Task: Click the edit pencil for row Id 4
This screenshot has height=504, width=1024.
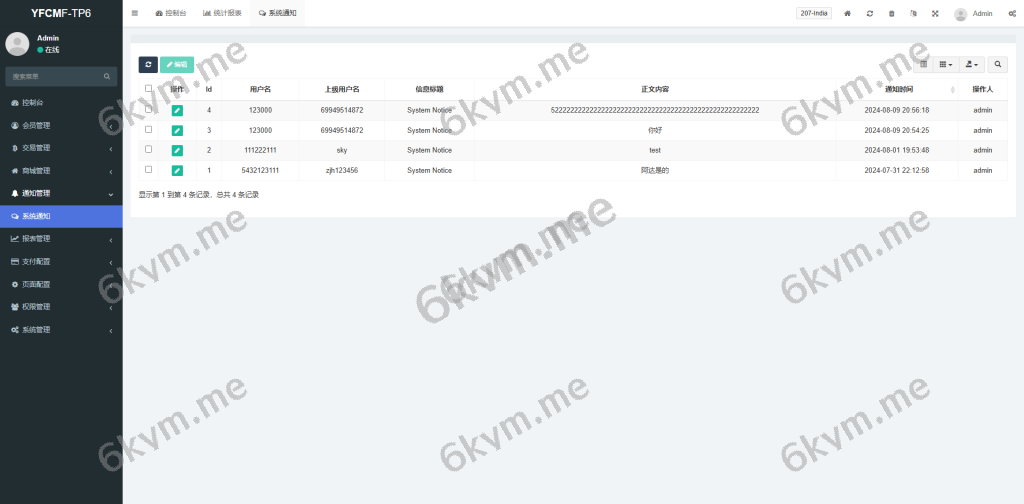Action: tap(177, 110)
